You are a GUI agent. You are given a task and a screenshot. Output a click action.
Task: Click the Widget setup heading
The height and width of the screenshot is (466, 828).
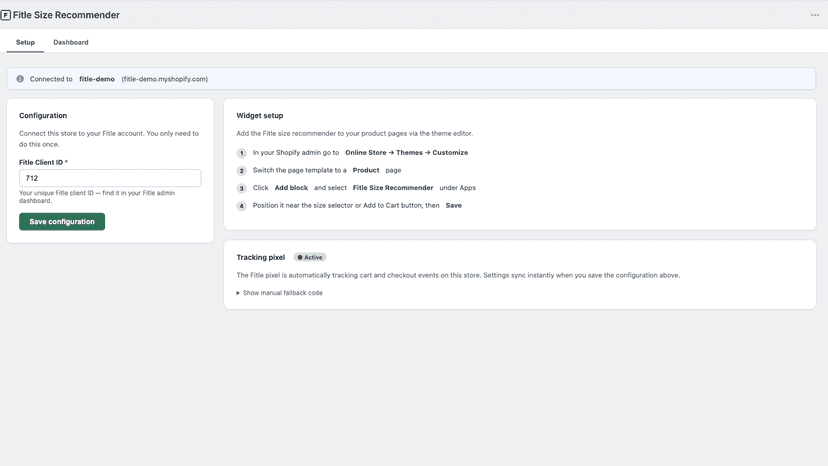click(x=260, y=115)
